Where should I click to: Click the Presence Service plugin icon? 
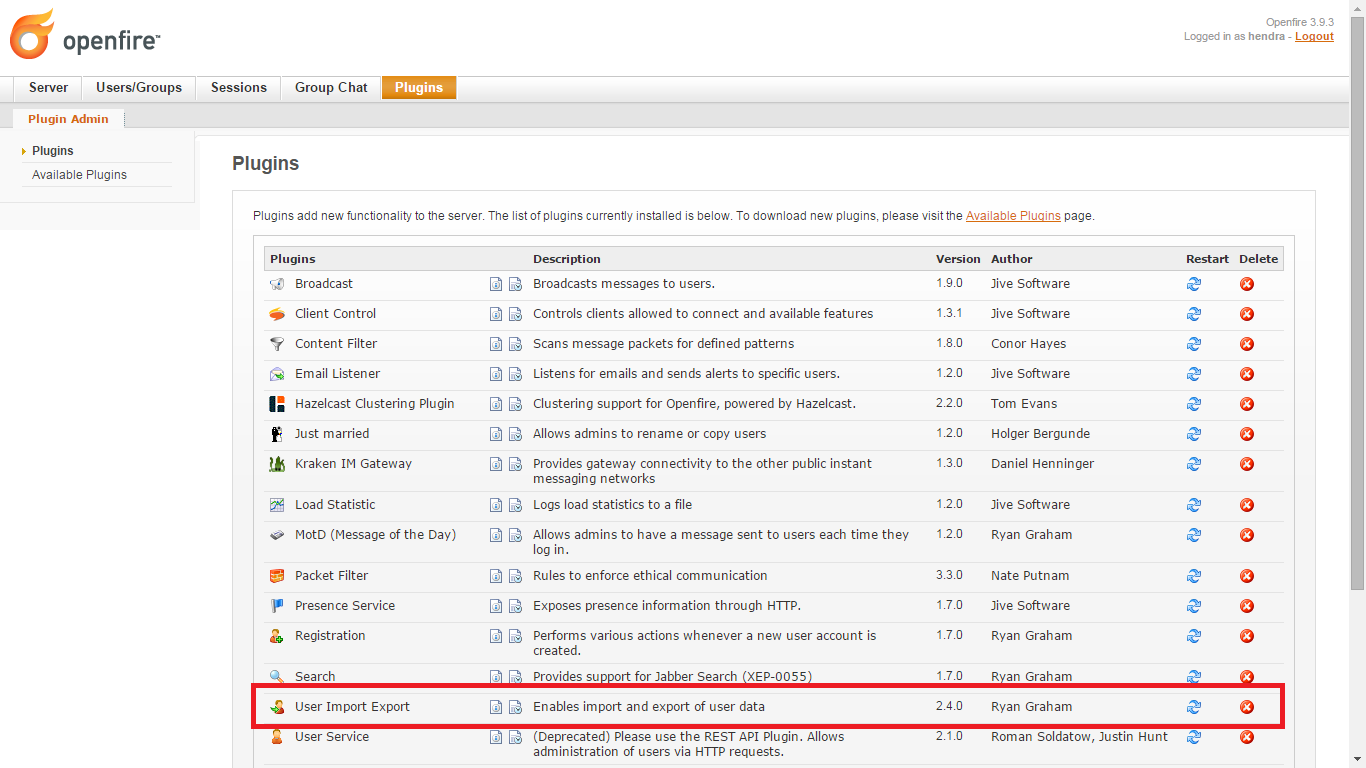click(x=277, y=606)
